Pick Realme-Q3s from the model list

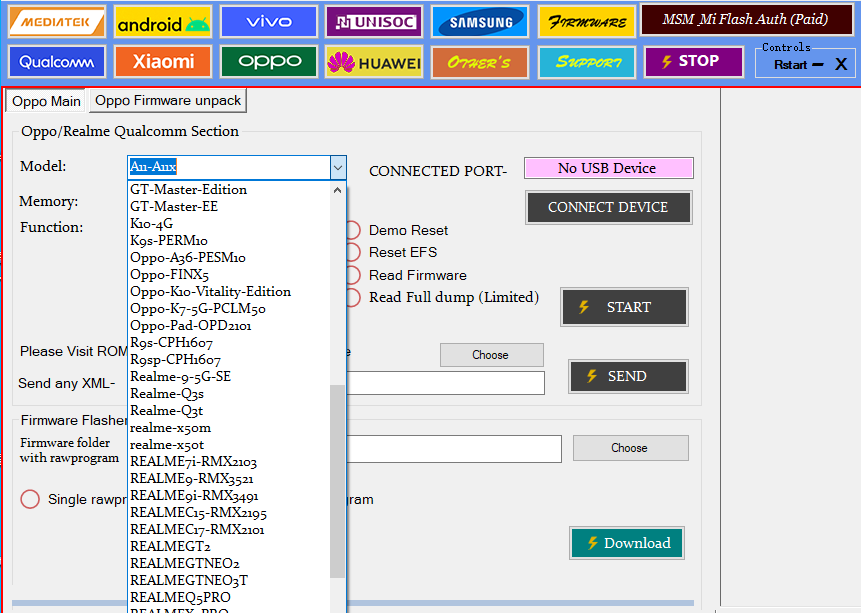[166, 394]
